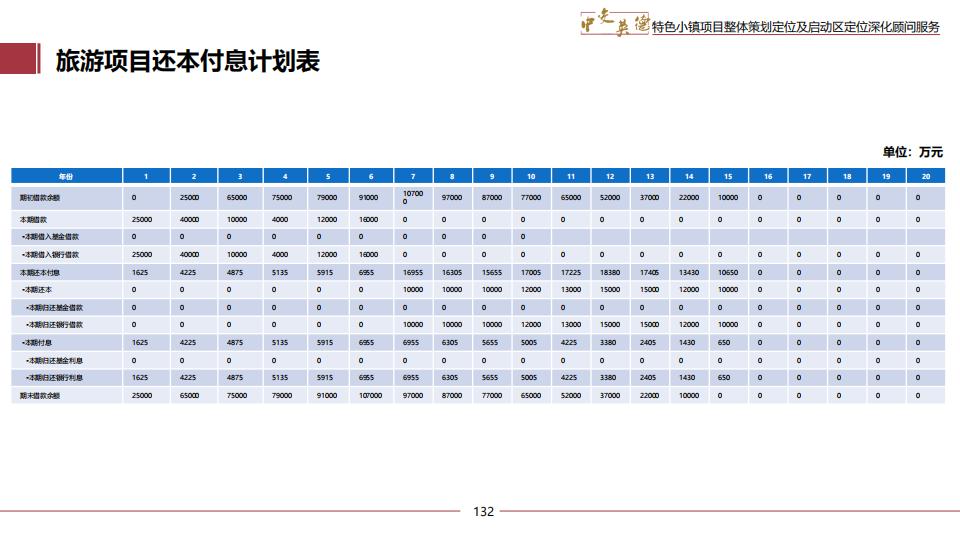Click 79000 in the 期初借款余额 row

(327, 198)
